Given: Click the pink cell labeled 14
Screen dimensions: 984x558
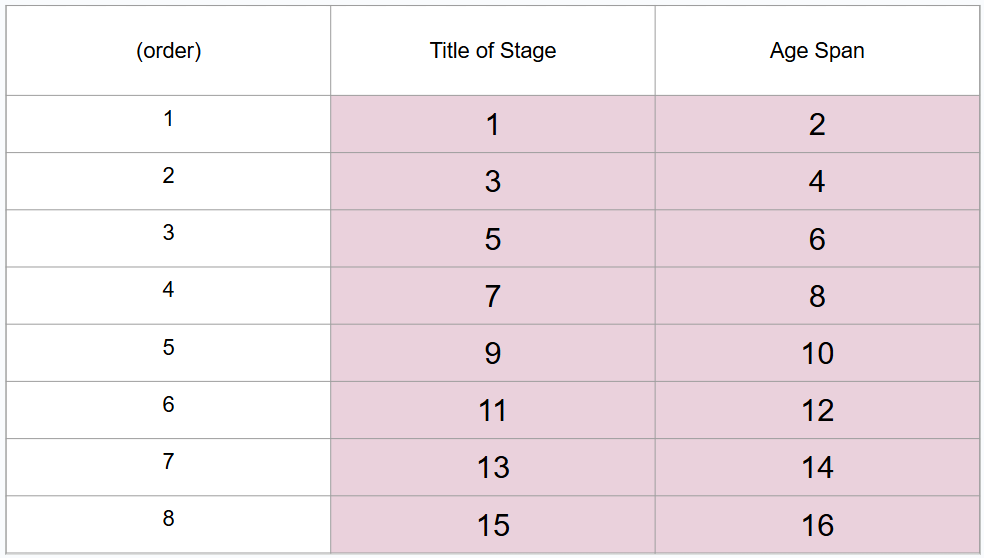Looking at the screenshot, I should (x=817, y=467).
